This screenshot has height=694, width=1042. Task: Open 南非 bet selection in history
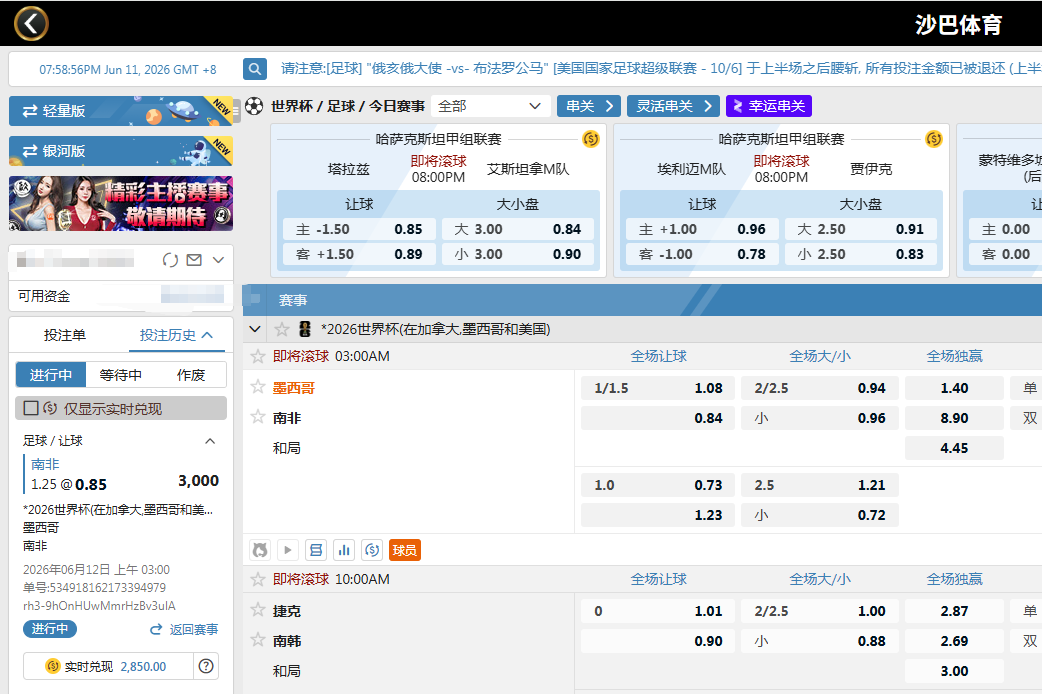point(45,464)
